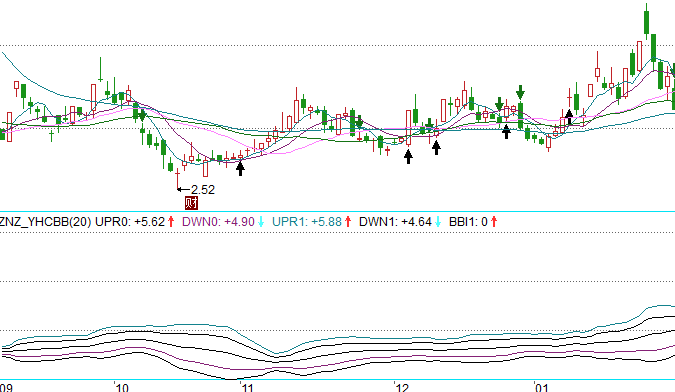This screenshot has width=675, height=392.
Task: Click the 2.52 lowest price label
Action: (x=202, y=190)
